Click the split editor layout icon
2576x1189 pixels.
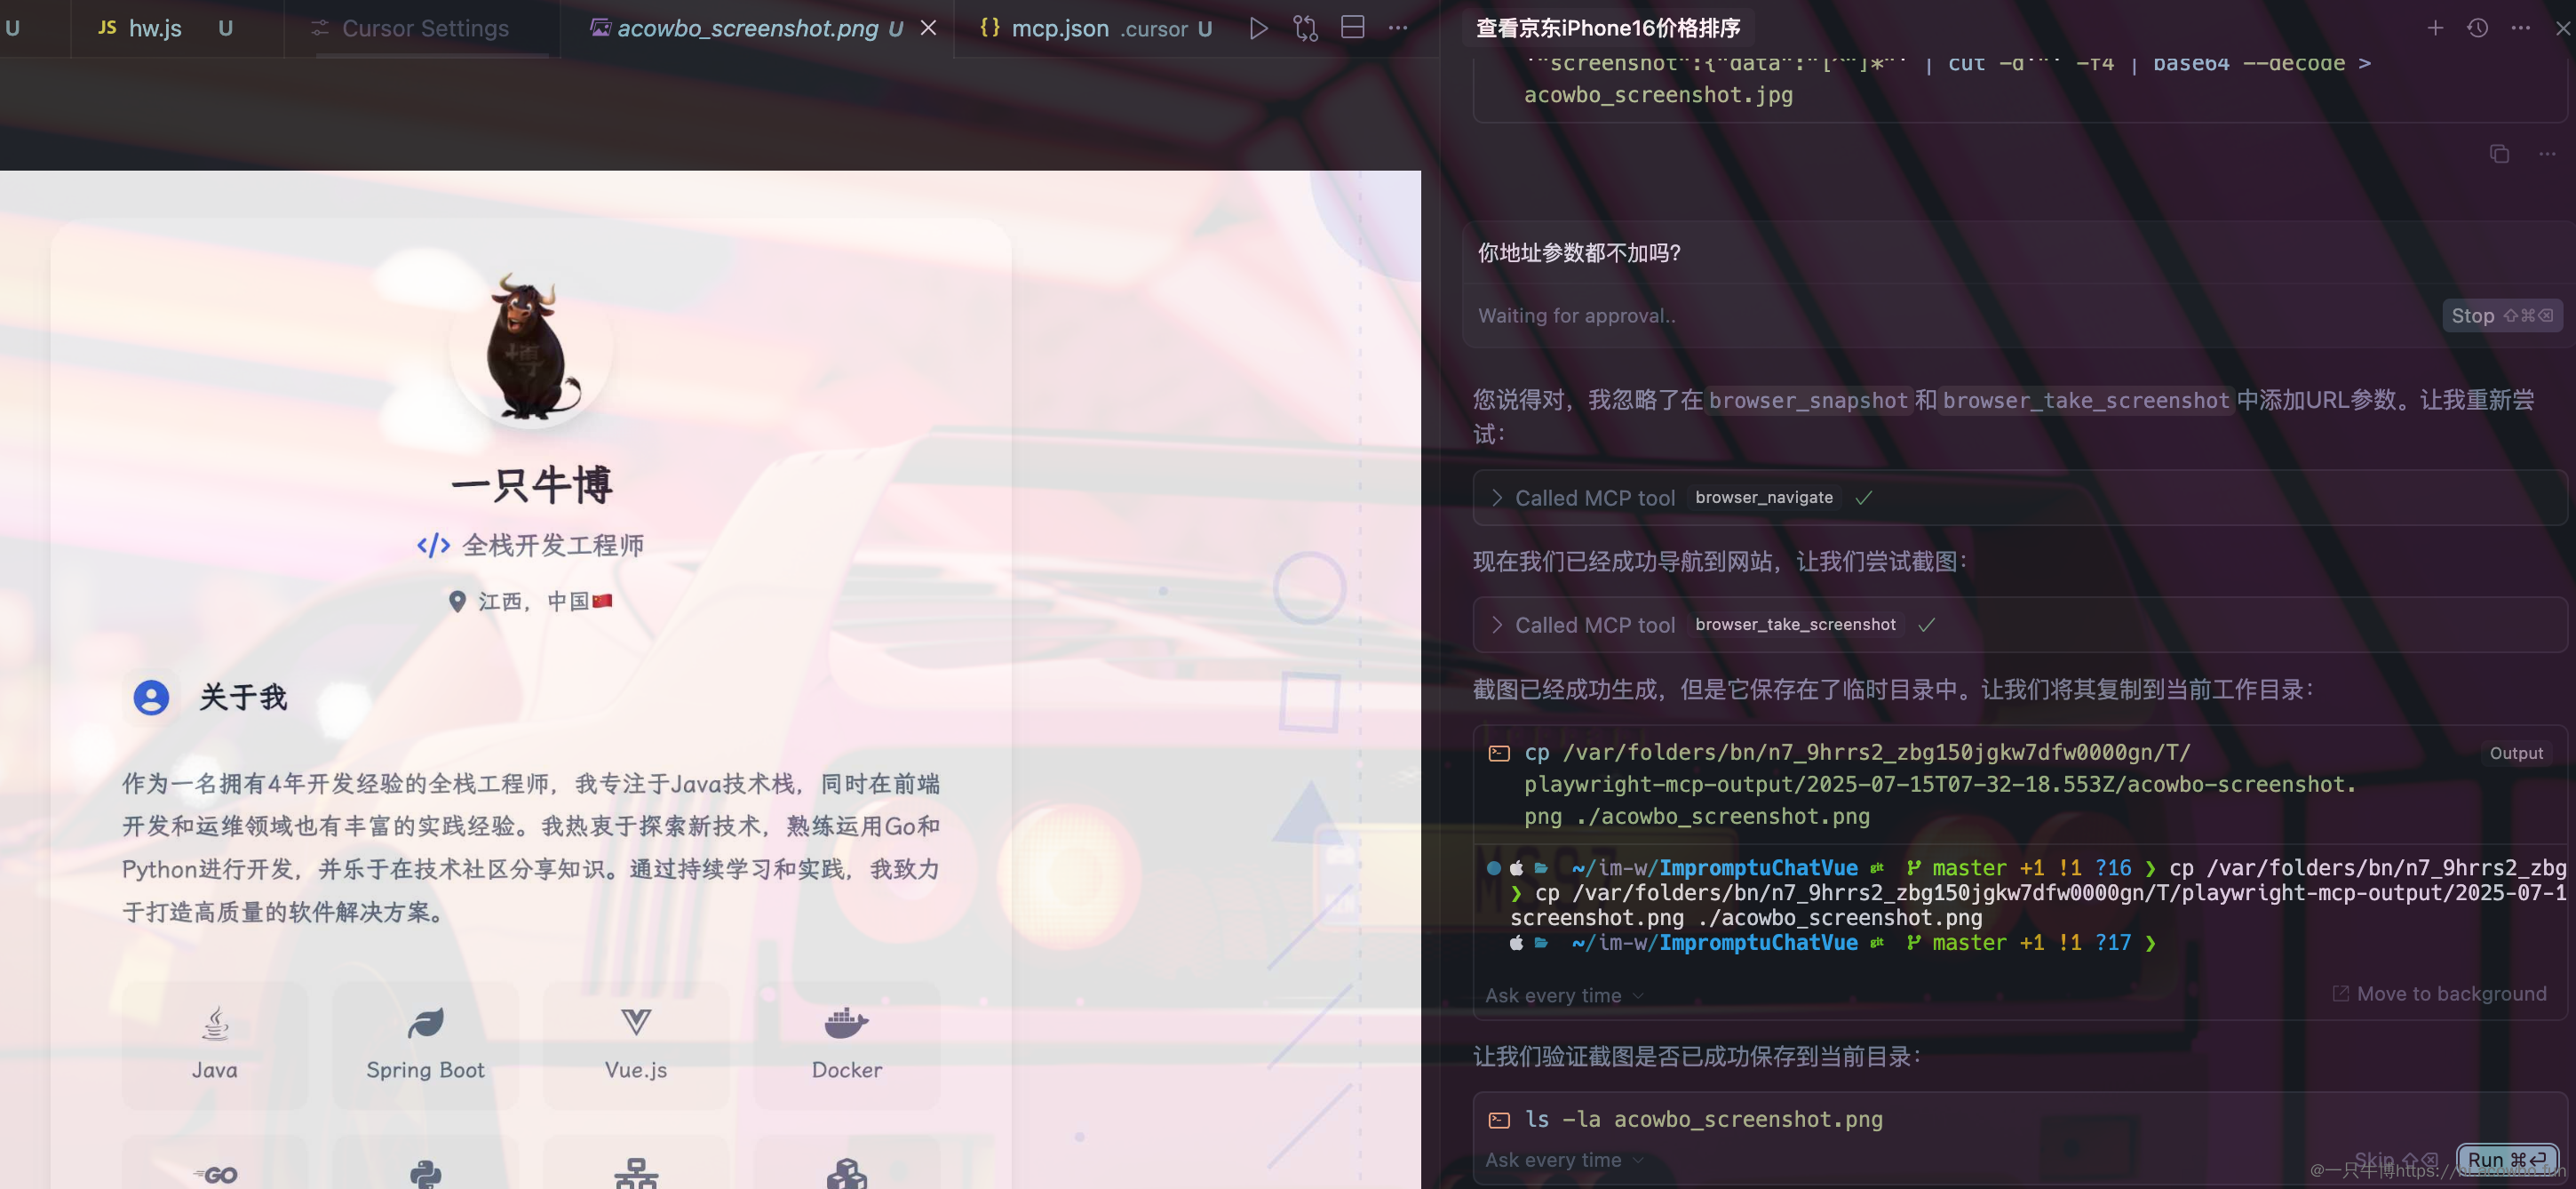click(x=1352, y=28)
